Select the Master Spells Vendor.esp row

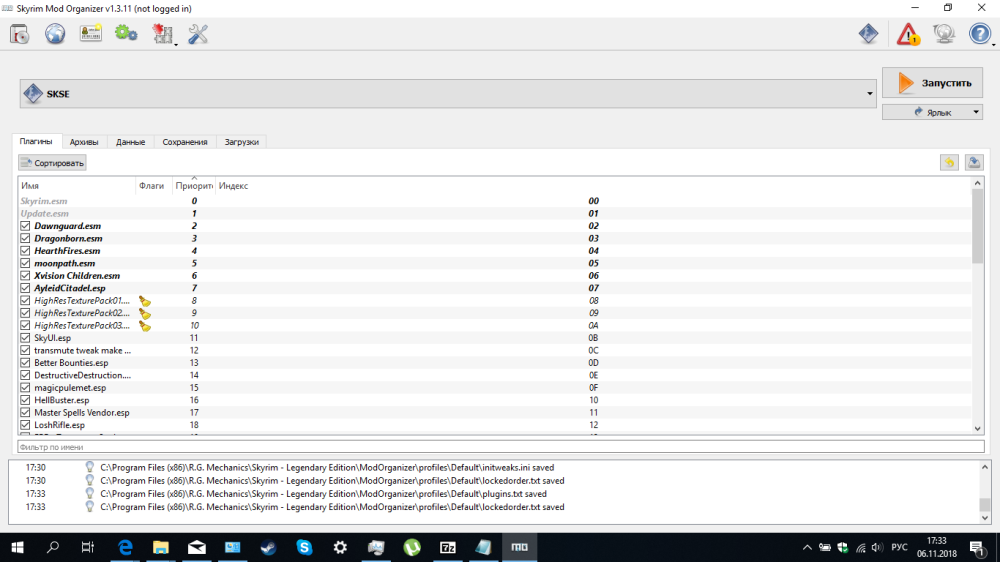pyautogui.click(x=494, y=413)
